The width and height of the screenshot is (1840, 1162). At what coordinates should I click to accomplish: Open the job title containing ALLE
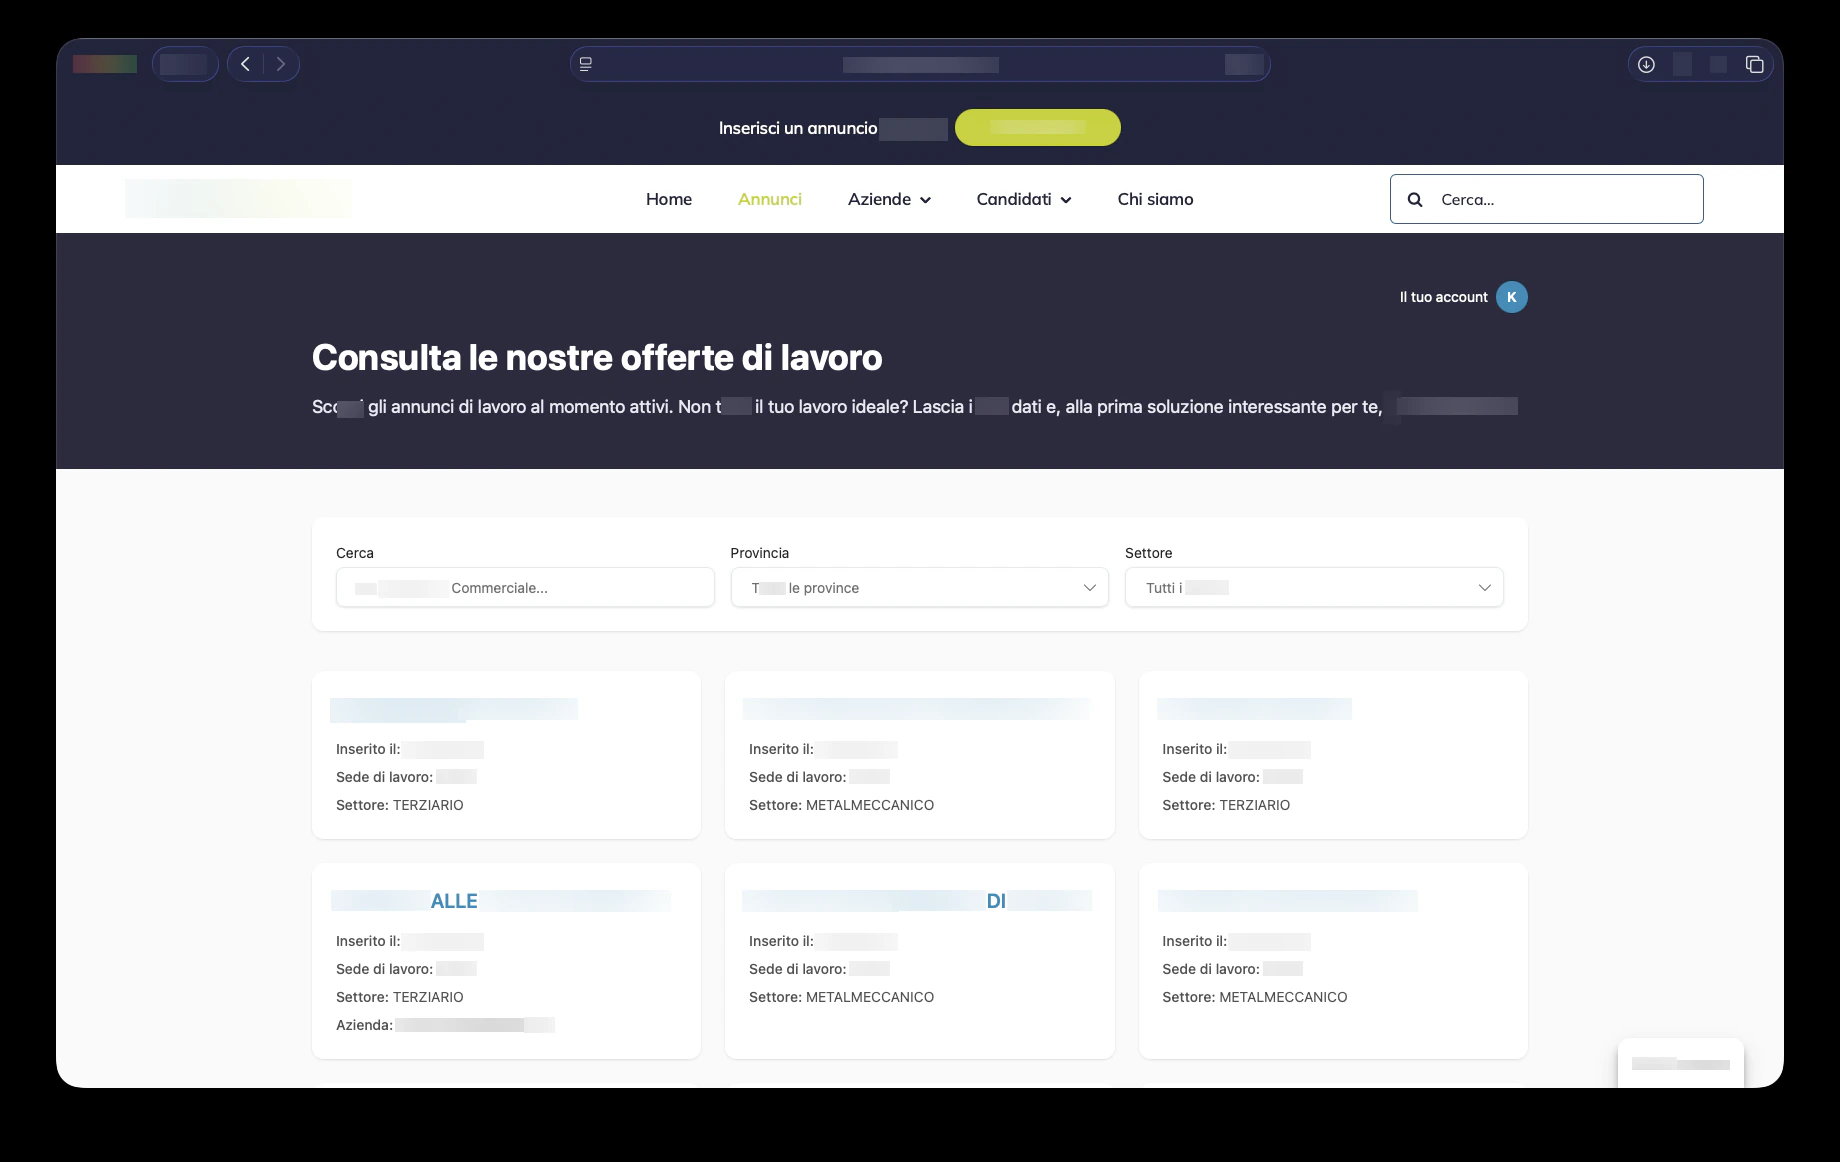(501, 901)
